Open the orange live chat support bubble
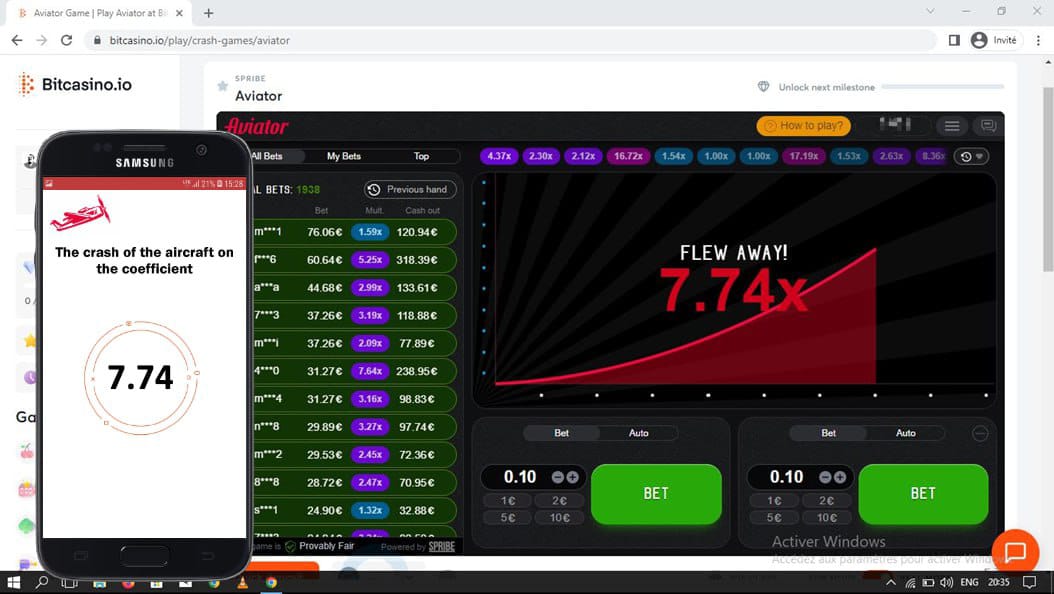The height and width of the screenshot is (594, 1054). click(1015, 552)
